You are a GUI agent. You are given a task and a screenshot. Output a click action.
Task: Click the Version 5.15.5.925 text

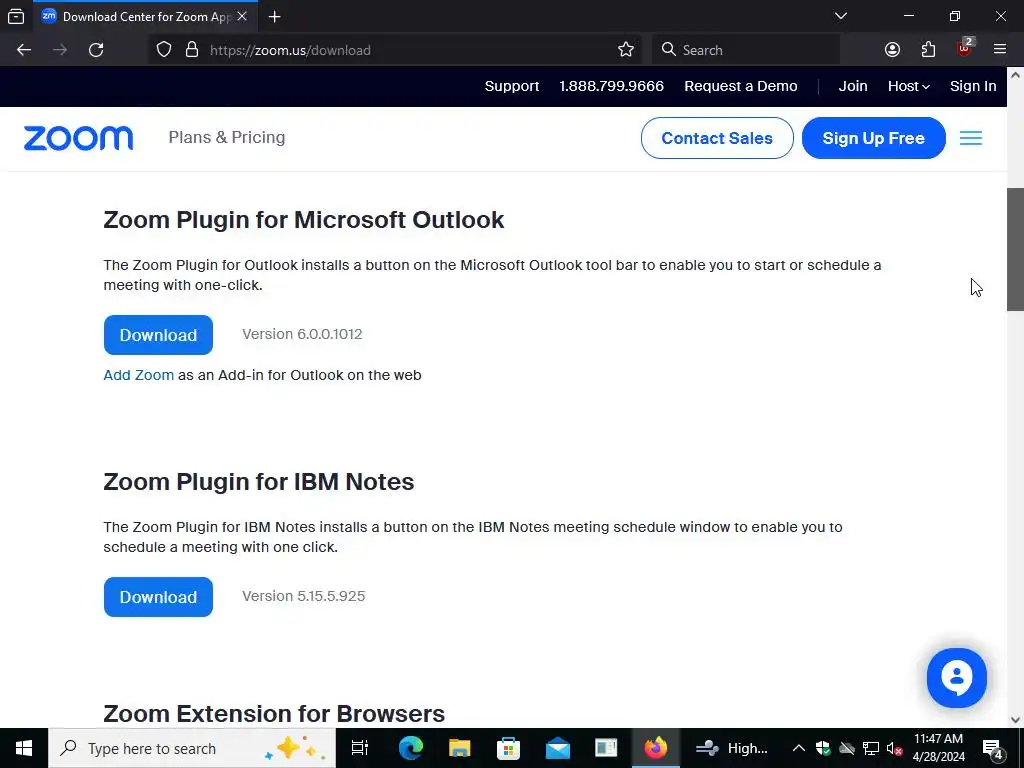(304, 596)
